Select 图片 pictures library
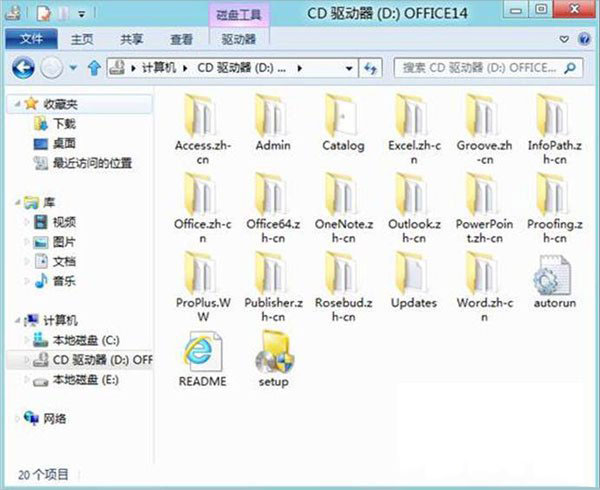The height and width of the screenshot is (490, 600). coord(55,242)
